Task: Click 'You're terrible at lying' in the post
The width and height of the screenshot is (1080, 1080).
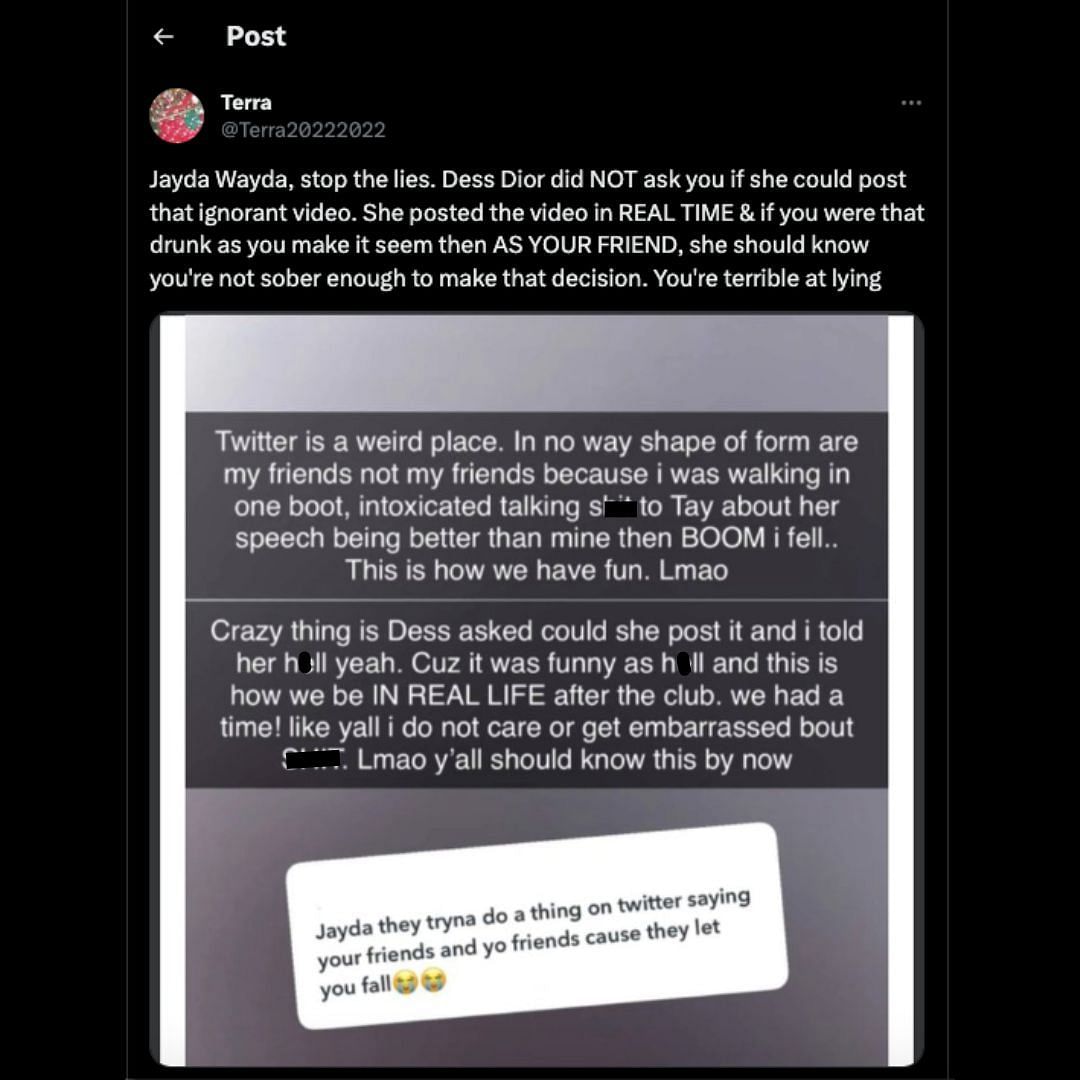Action: coord(767,279)
